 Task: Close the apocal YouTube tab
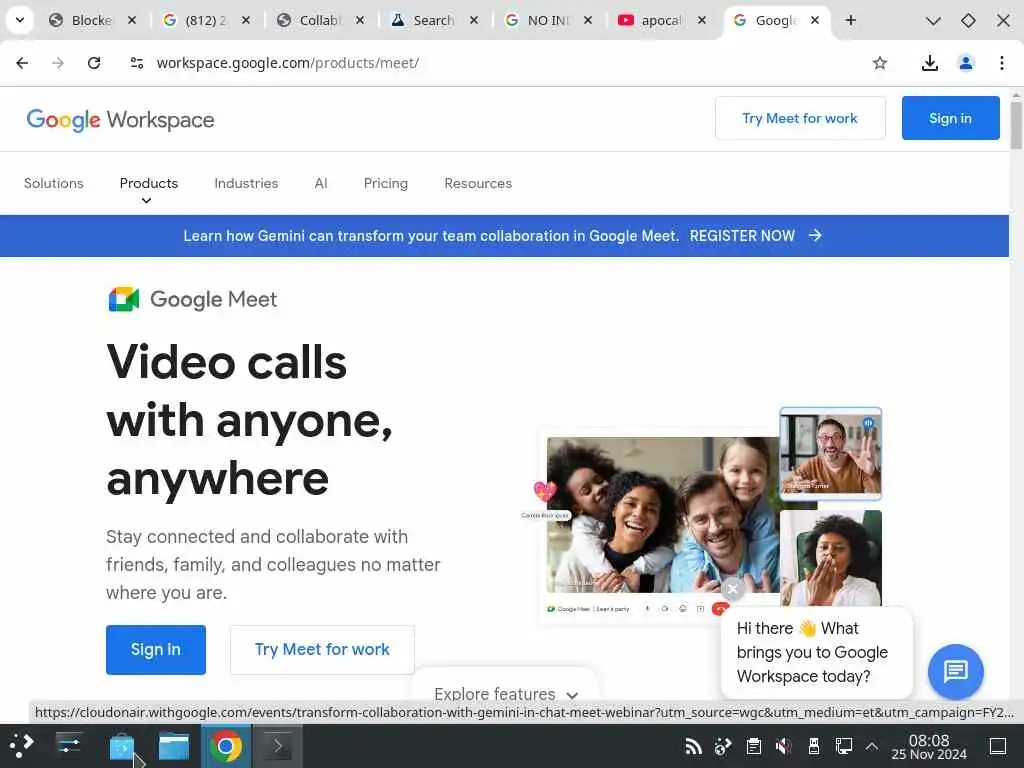(701, 20)
